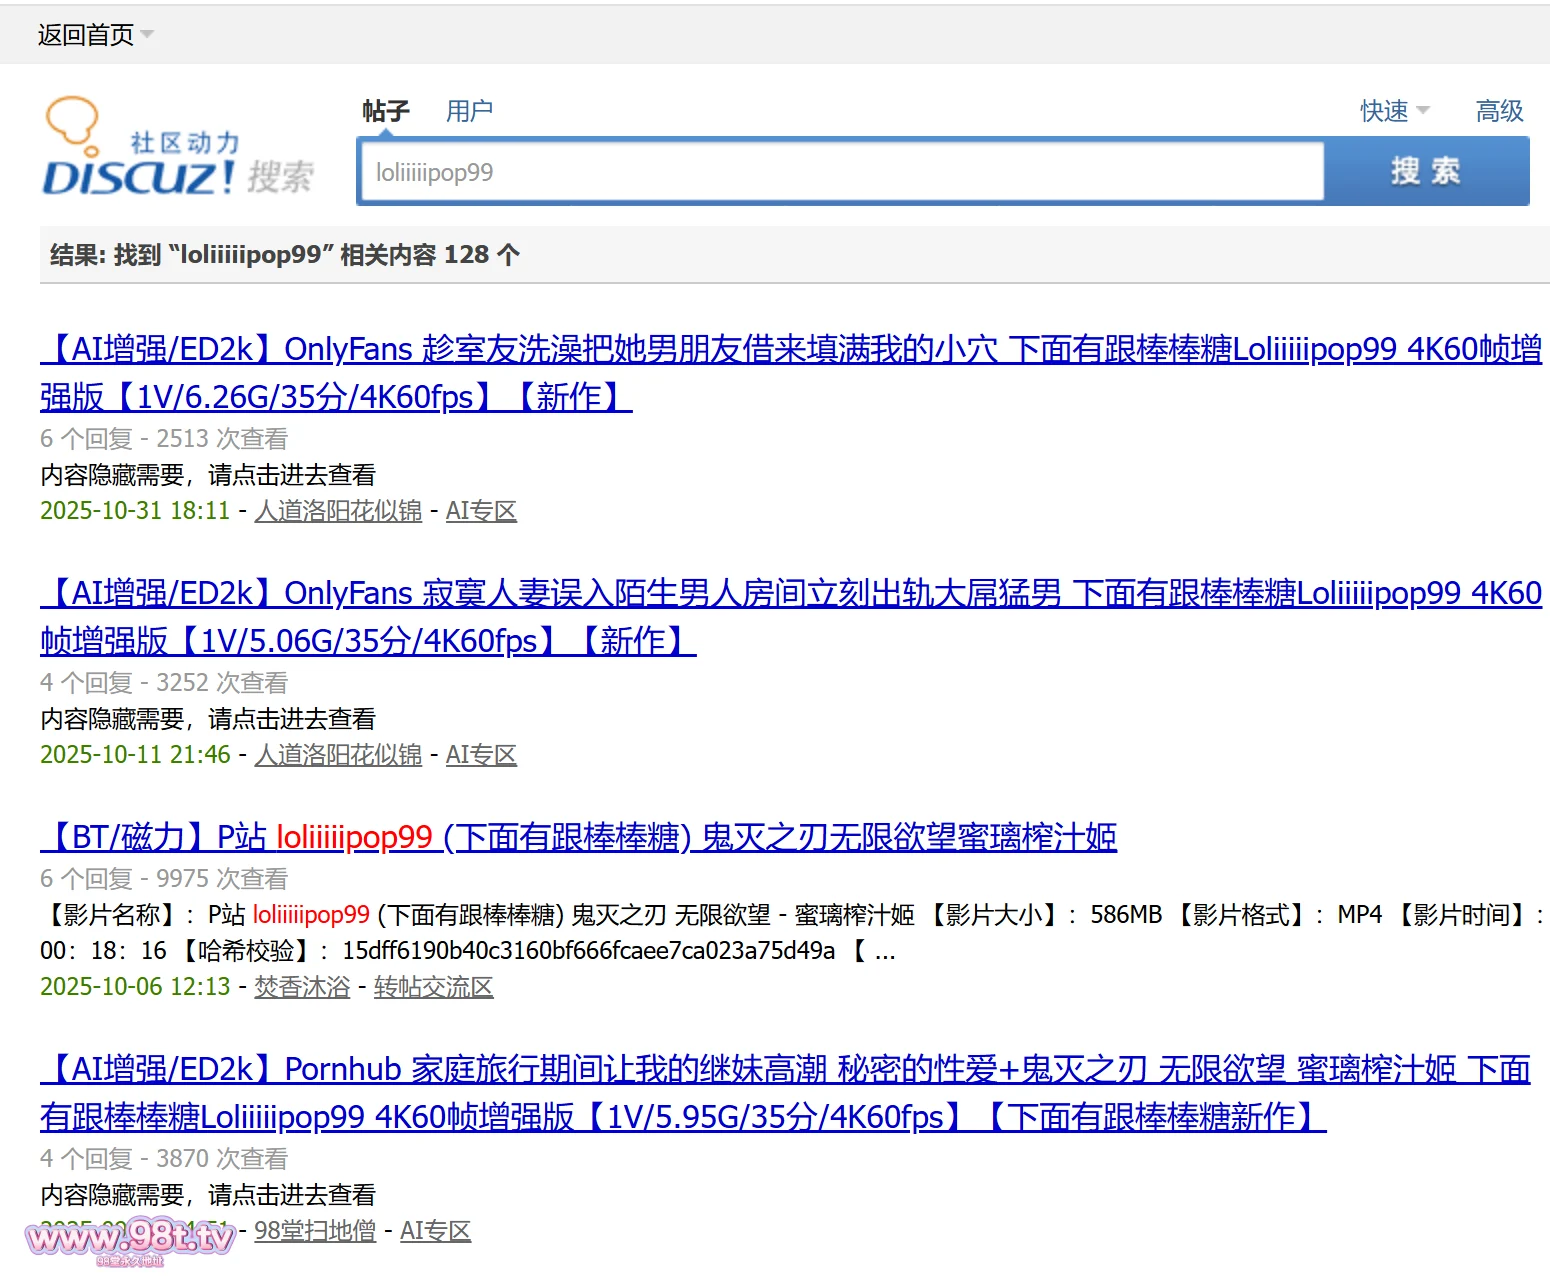Open author 人道洛阳花似锦 in the second result

pyautogui.click(x=338, y=755)
